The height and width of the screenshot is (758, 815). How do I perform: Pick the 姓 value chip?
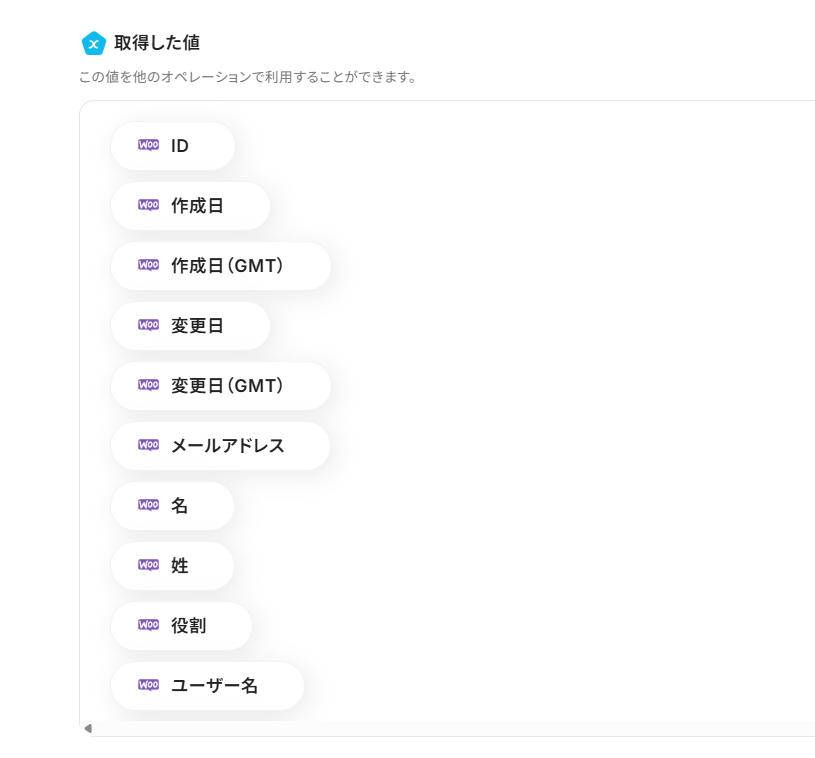click(173, 566)
